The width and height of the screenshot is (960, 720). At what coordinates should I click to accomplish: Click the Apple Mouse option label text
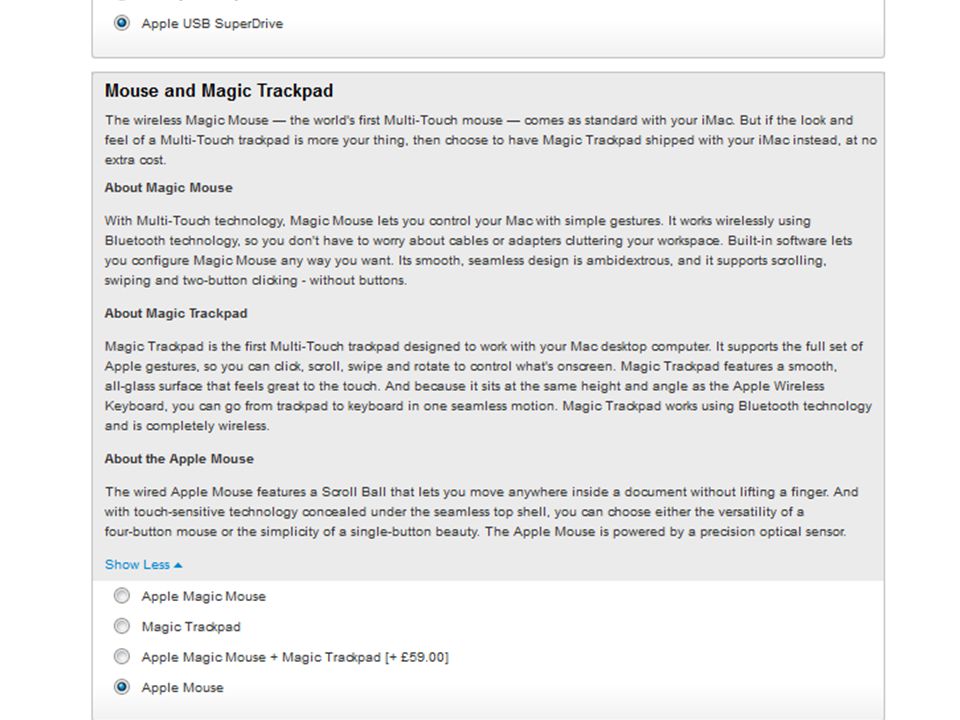pos(182,688)
